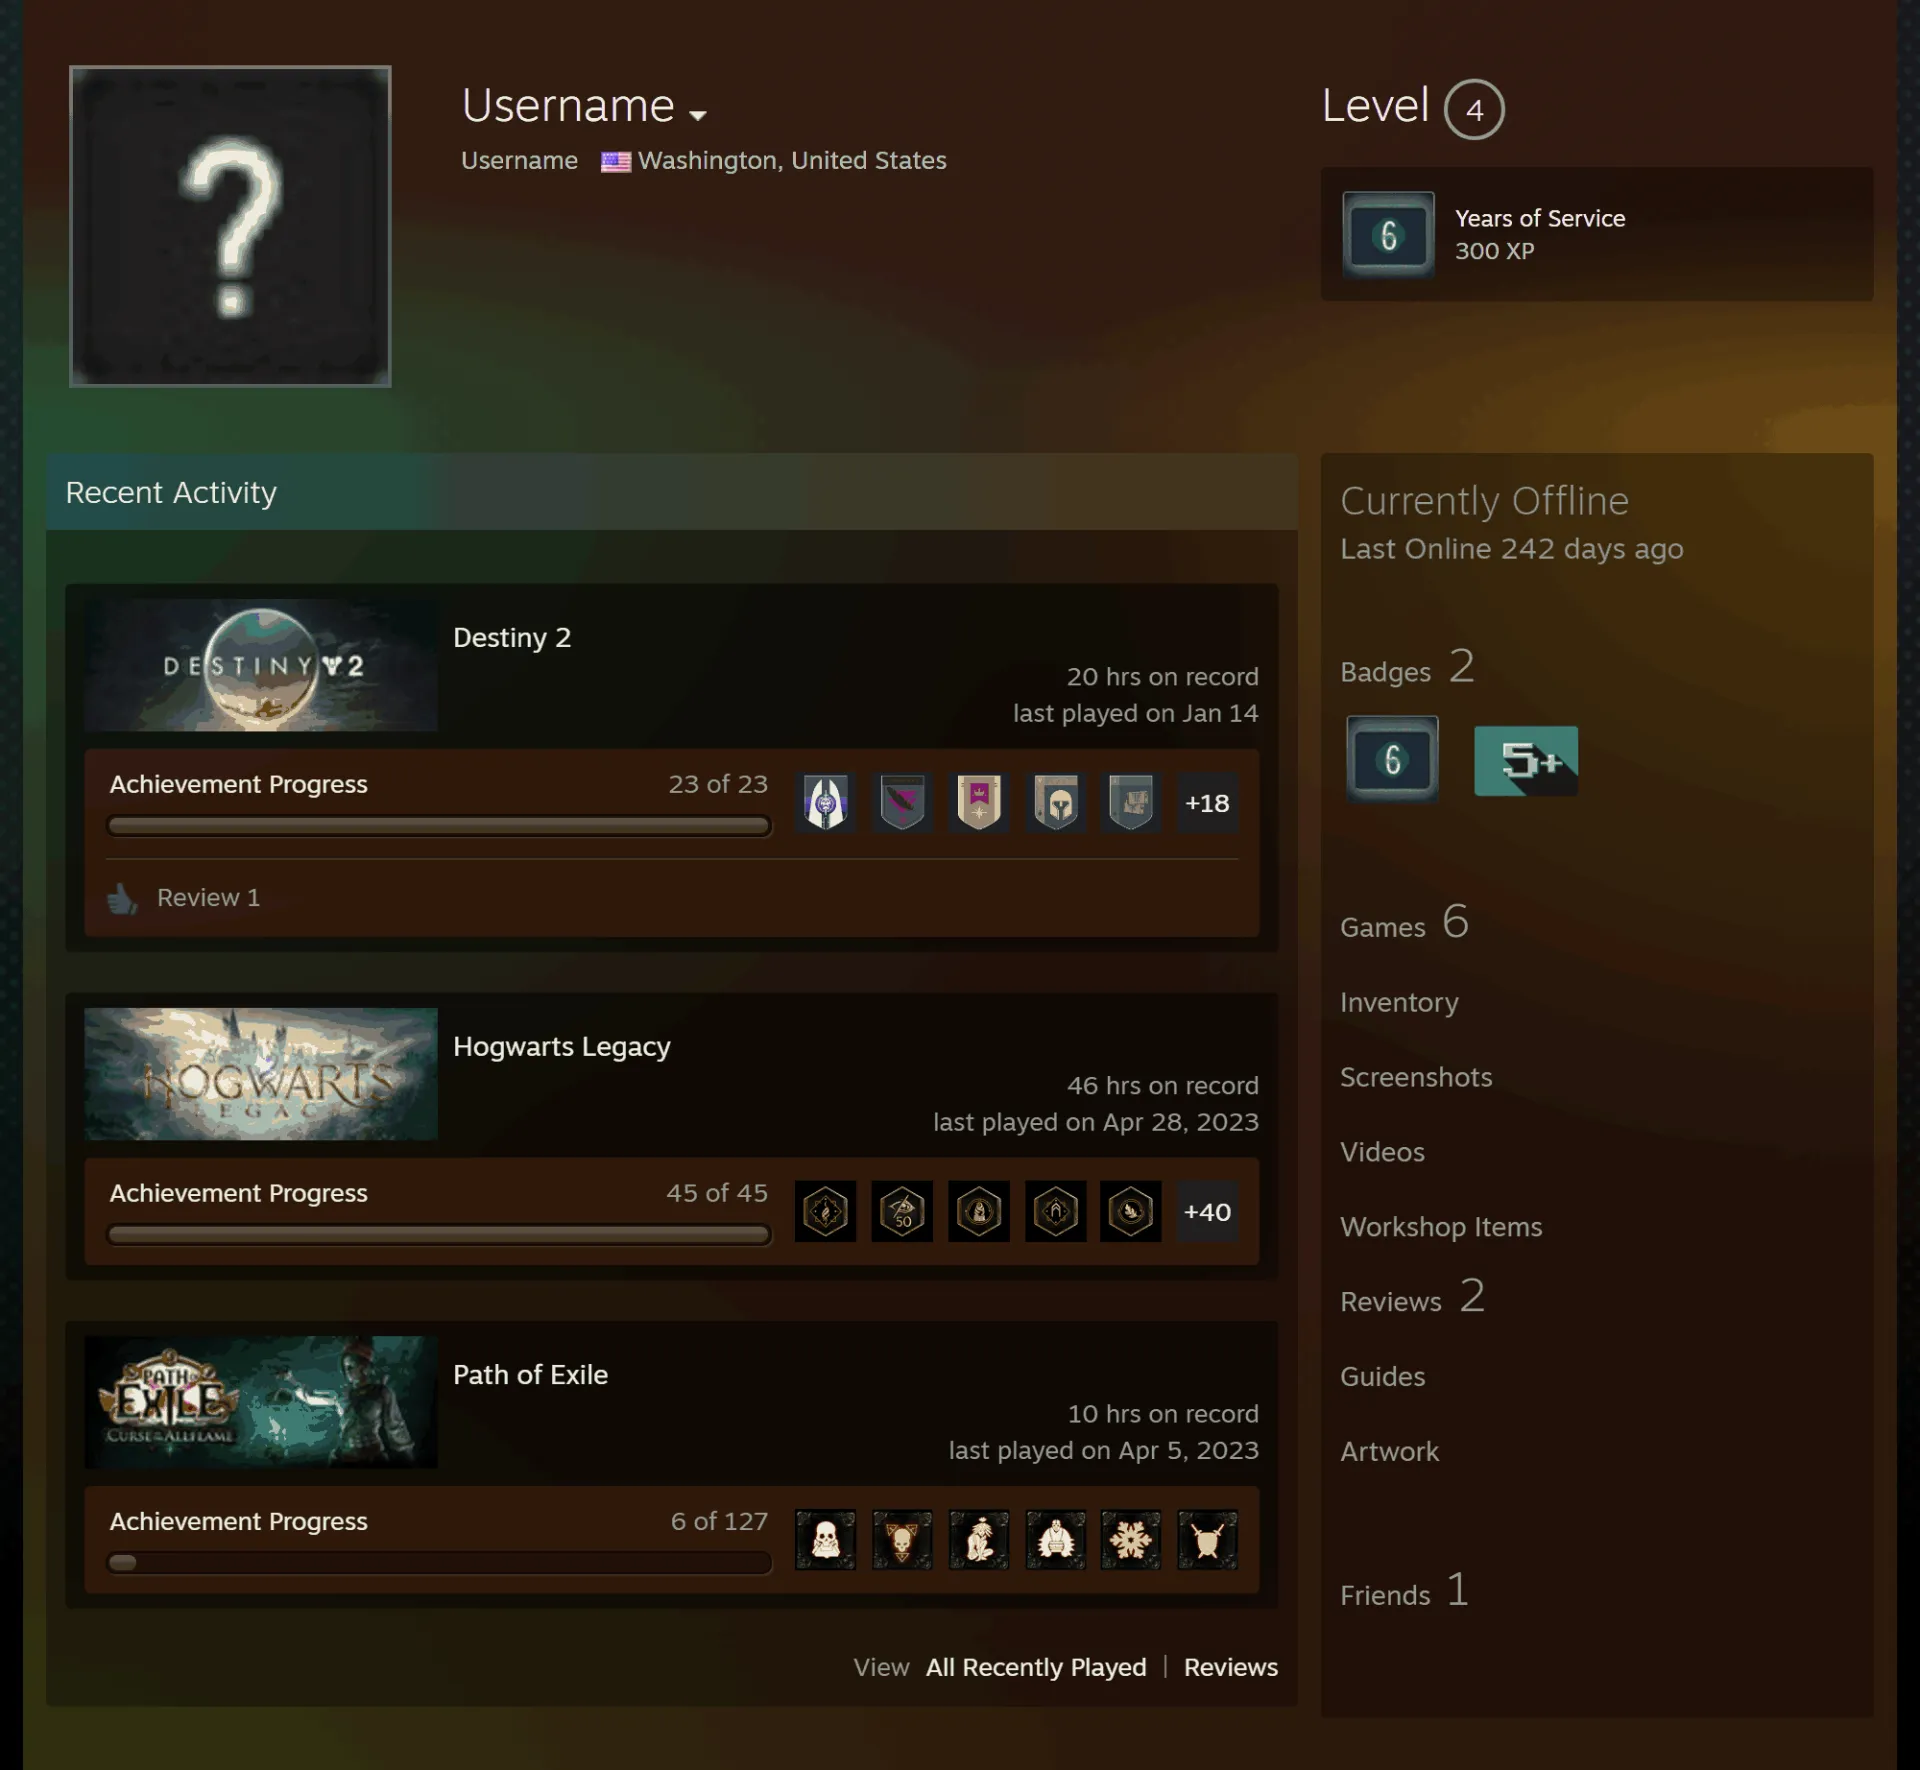Image resolution: width=1920 pixels, height=1770 pixels.
Task: Click the helmet Destiny 2 achievement icon
Action: click(x=1056, y=802)
